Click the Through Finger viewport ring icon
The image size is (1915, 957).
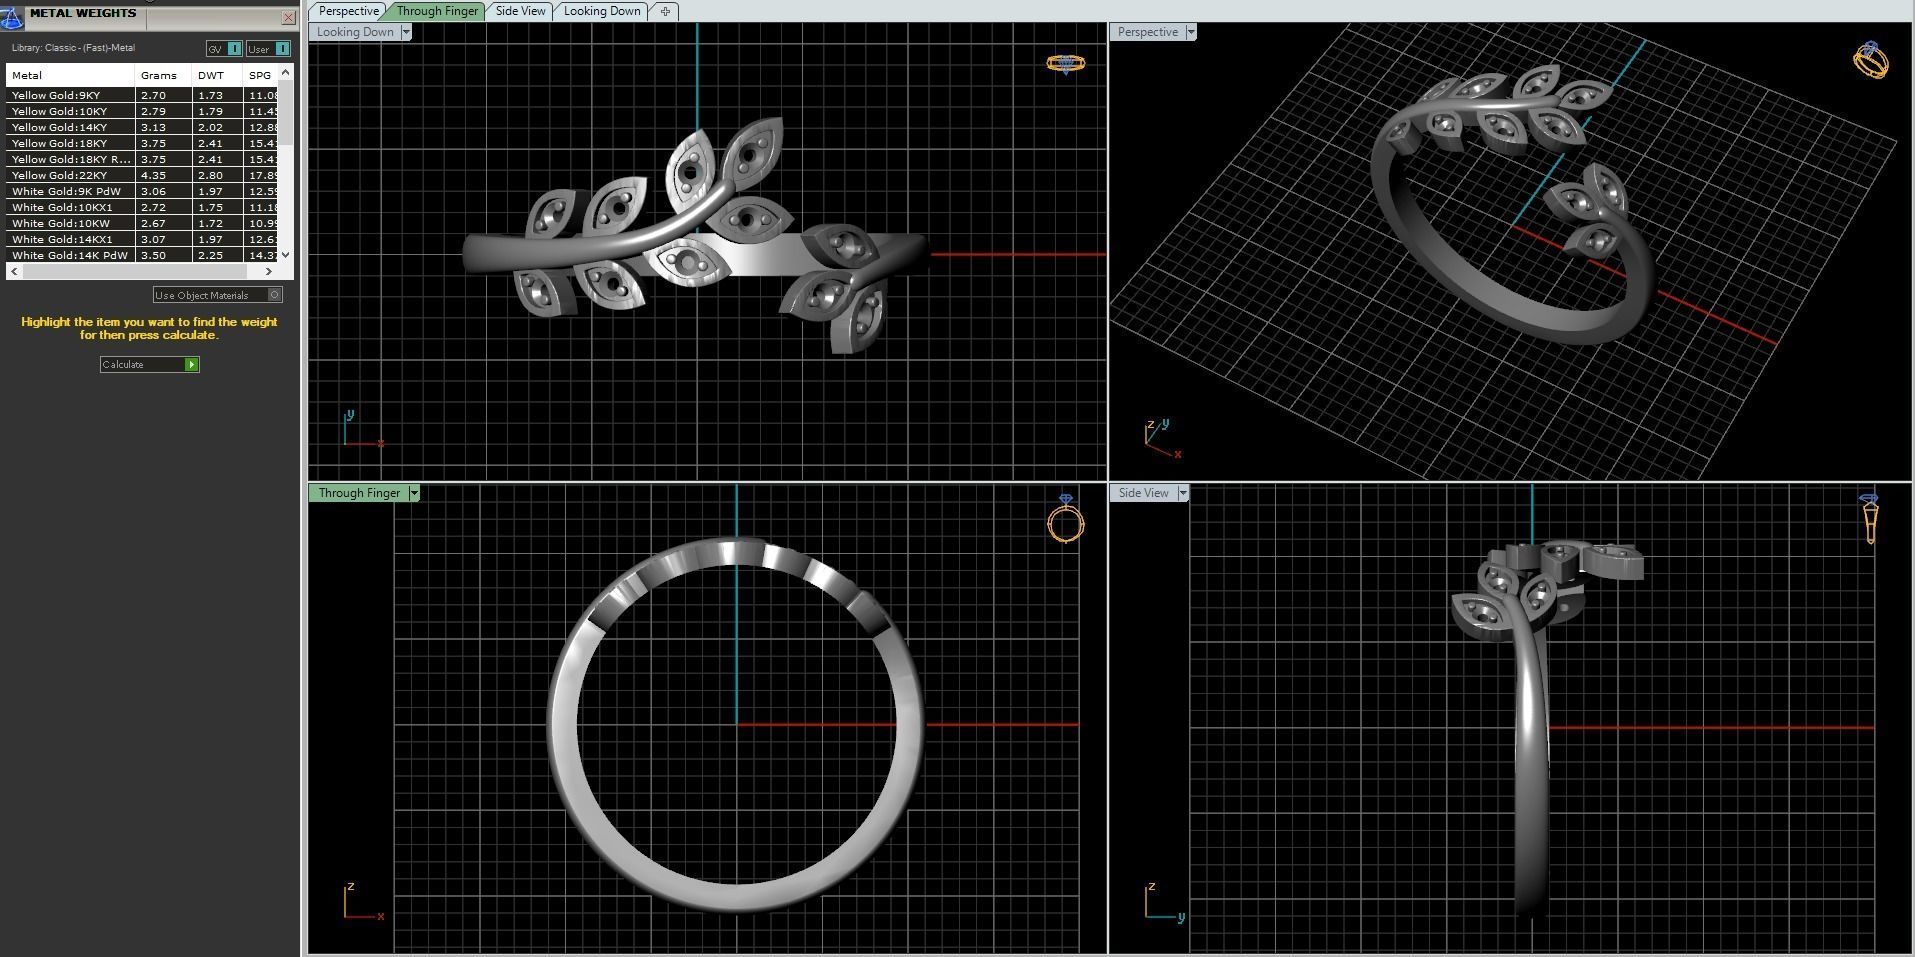point(1066,519)
